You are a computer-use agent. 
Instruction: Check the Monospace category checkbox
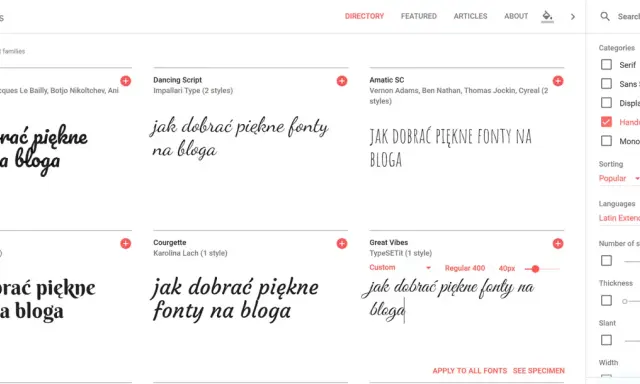click(606, 141)
